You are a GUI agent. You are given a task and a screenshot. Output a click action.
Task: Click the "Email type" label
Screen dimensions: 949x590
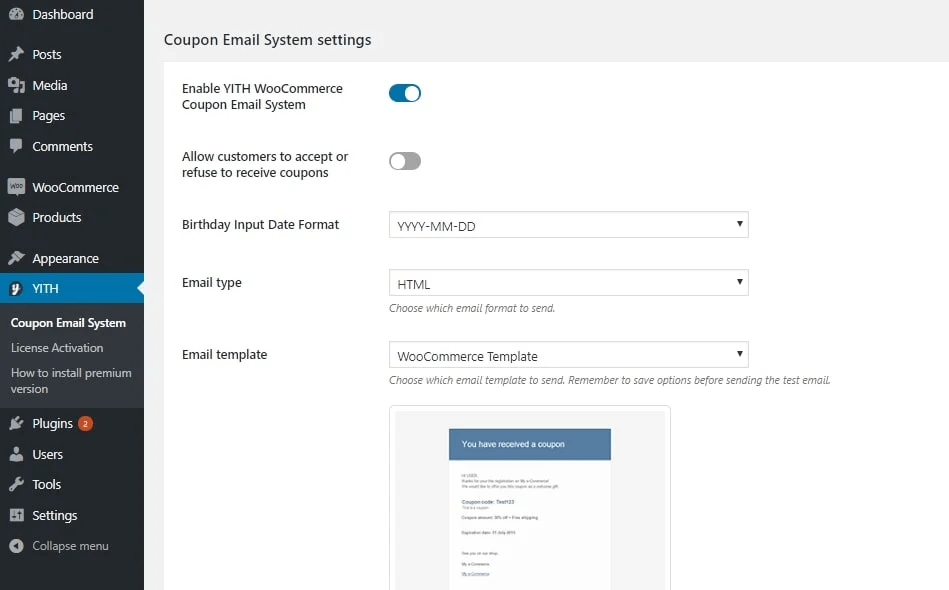point(212,283)
